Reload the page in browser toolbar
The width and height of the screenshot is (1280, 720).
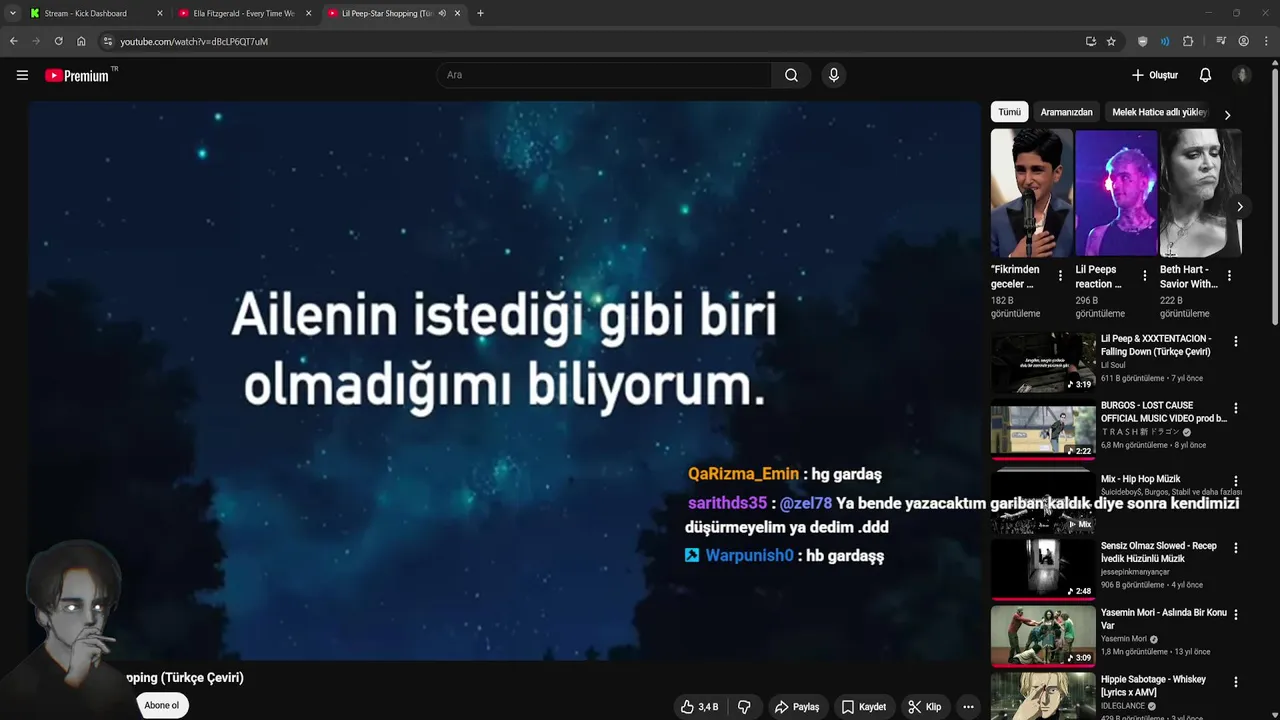[58, 41]
